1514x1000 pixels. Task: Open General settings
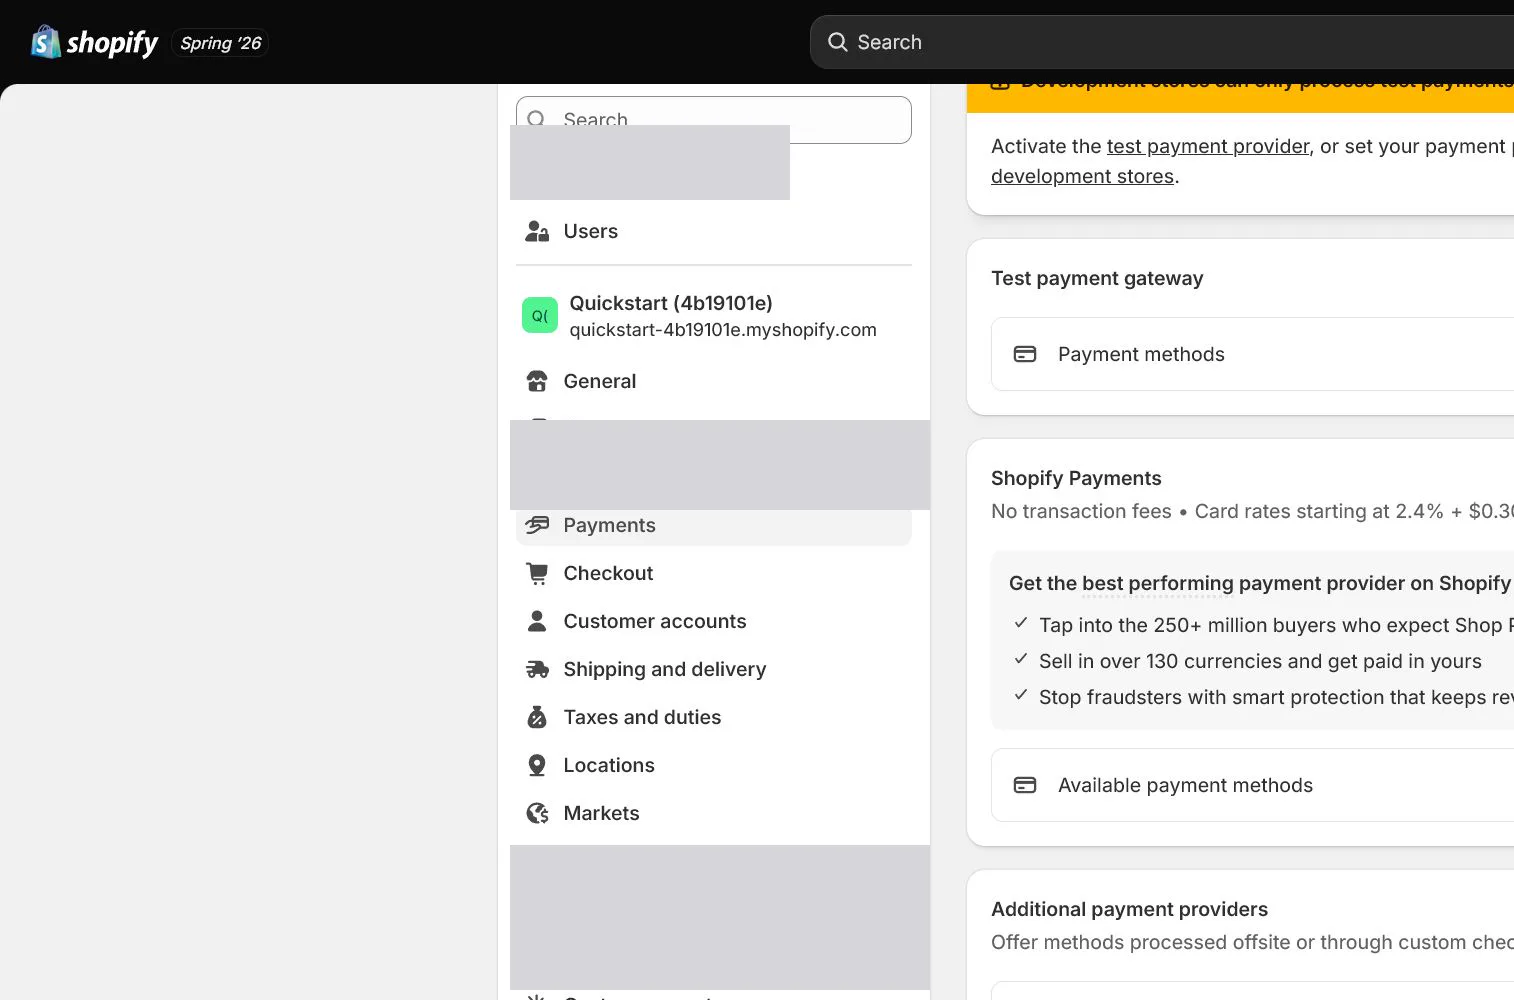(x=713, y=381)
